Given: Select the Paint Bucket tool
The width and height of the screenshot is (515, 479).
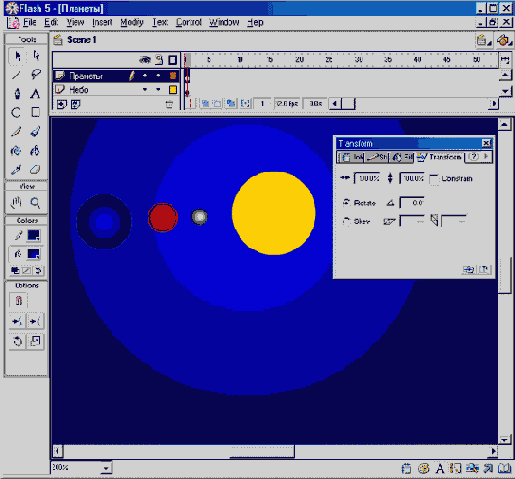Looking at the screenshot, I should (35, 151).
